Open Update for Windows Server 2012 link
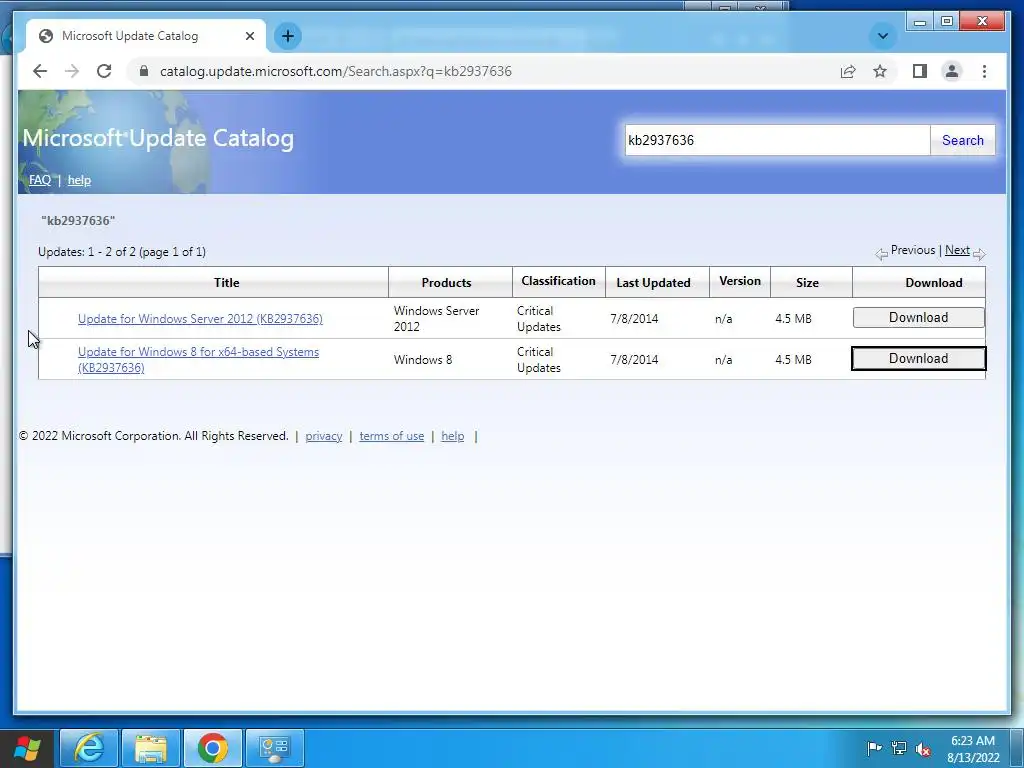The image size is (1024, 768). [x=200, y=319]
